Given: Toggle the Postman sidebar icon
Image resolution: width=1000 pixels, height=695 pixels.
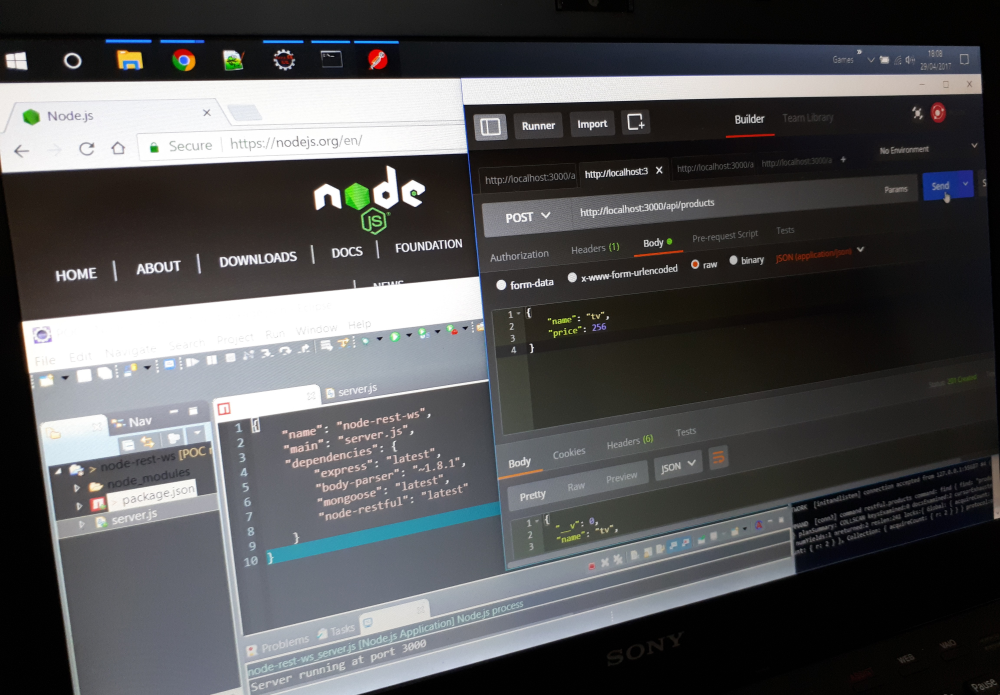Looking at the screenshot, I should (490, 126).
